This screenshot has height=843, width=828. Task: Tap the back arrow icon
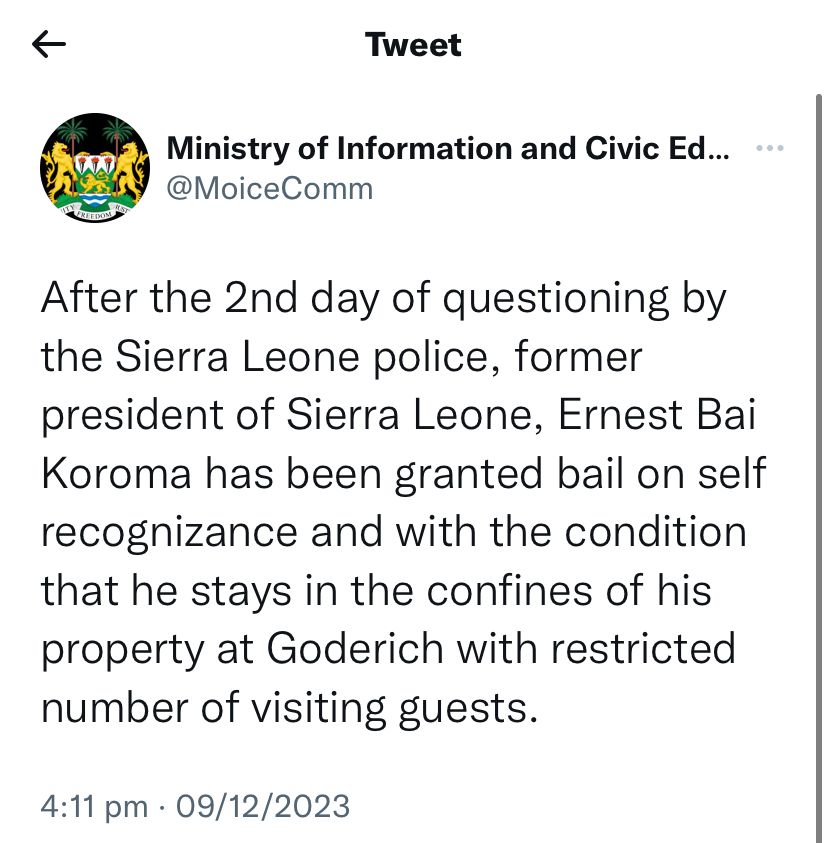point(49,45)
